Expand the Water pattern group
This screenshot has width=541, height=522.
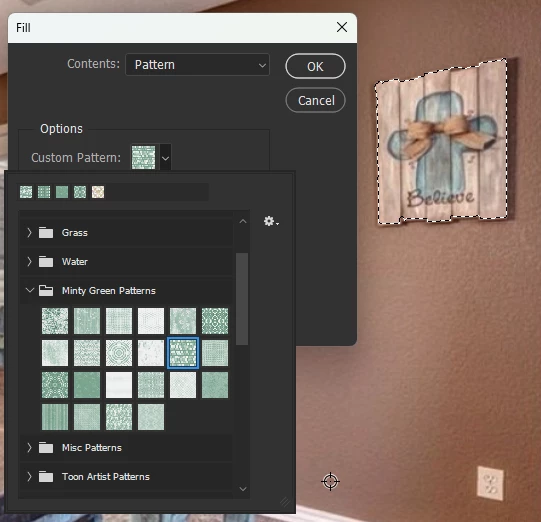(x=29, y=262)
